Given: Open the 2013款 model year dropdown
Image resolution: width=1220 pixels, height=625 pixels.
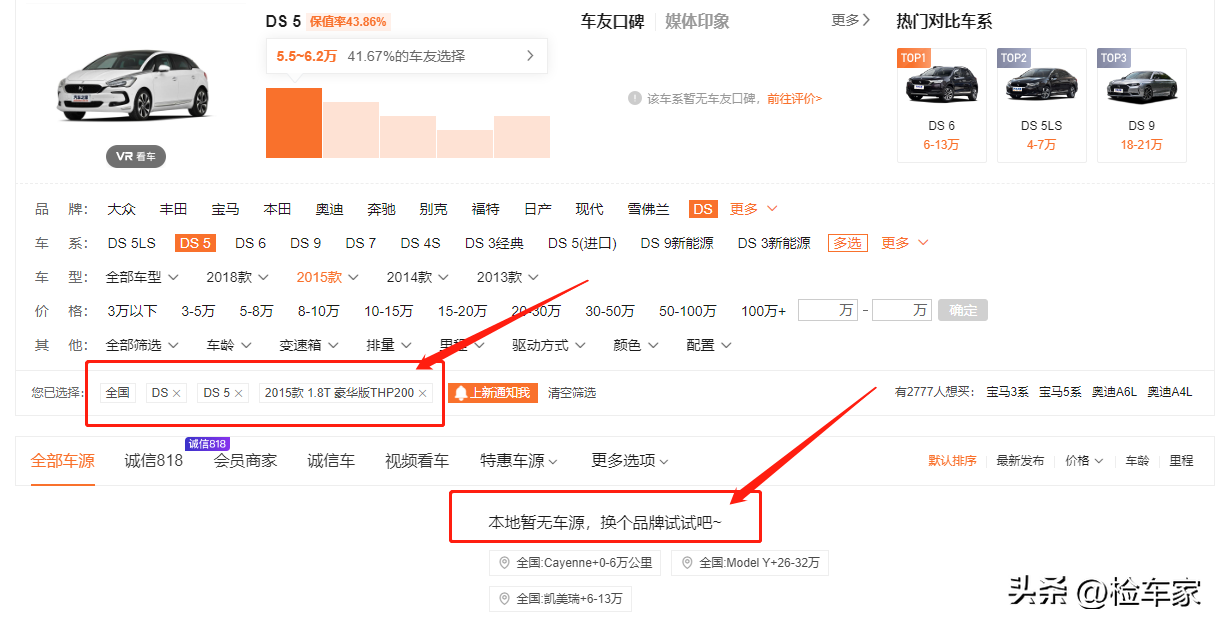Looking at the screenshot, I should [507, 277].
